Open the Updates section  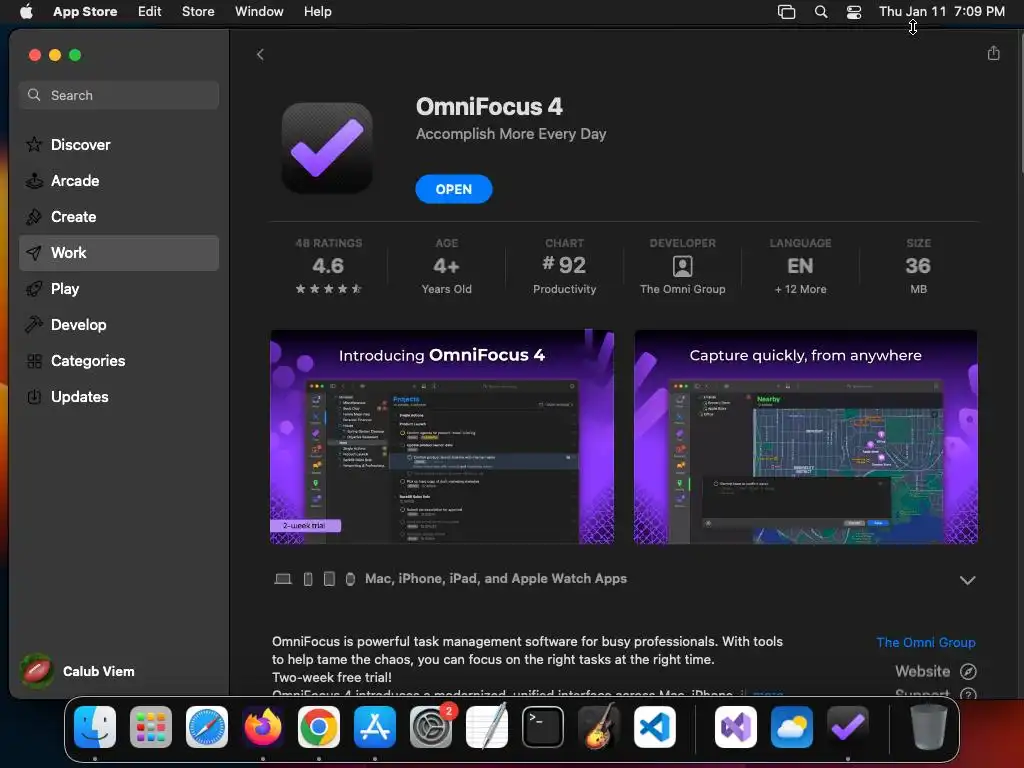[x=119, y=396]
